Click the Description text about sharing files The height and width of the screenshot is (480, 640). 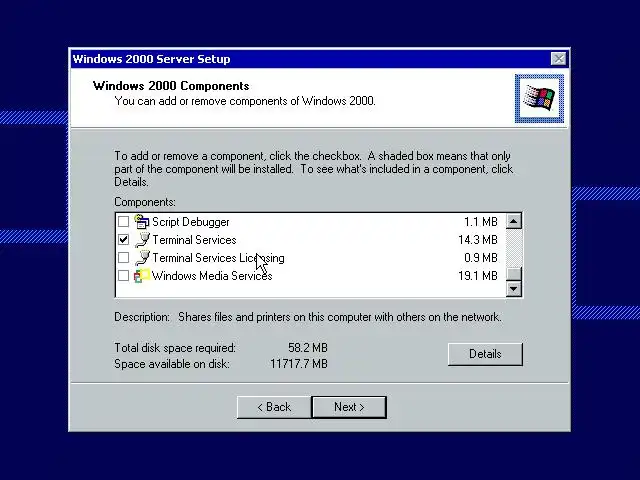340,317
